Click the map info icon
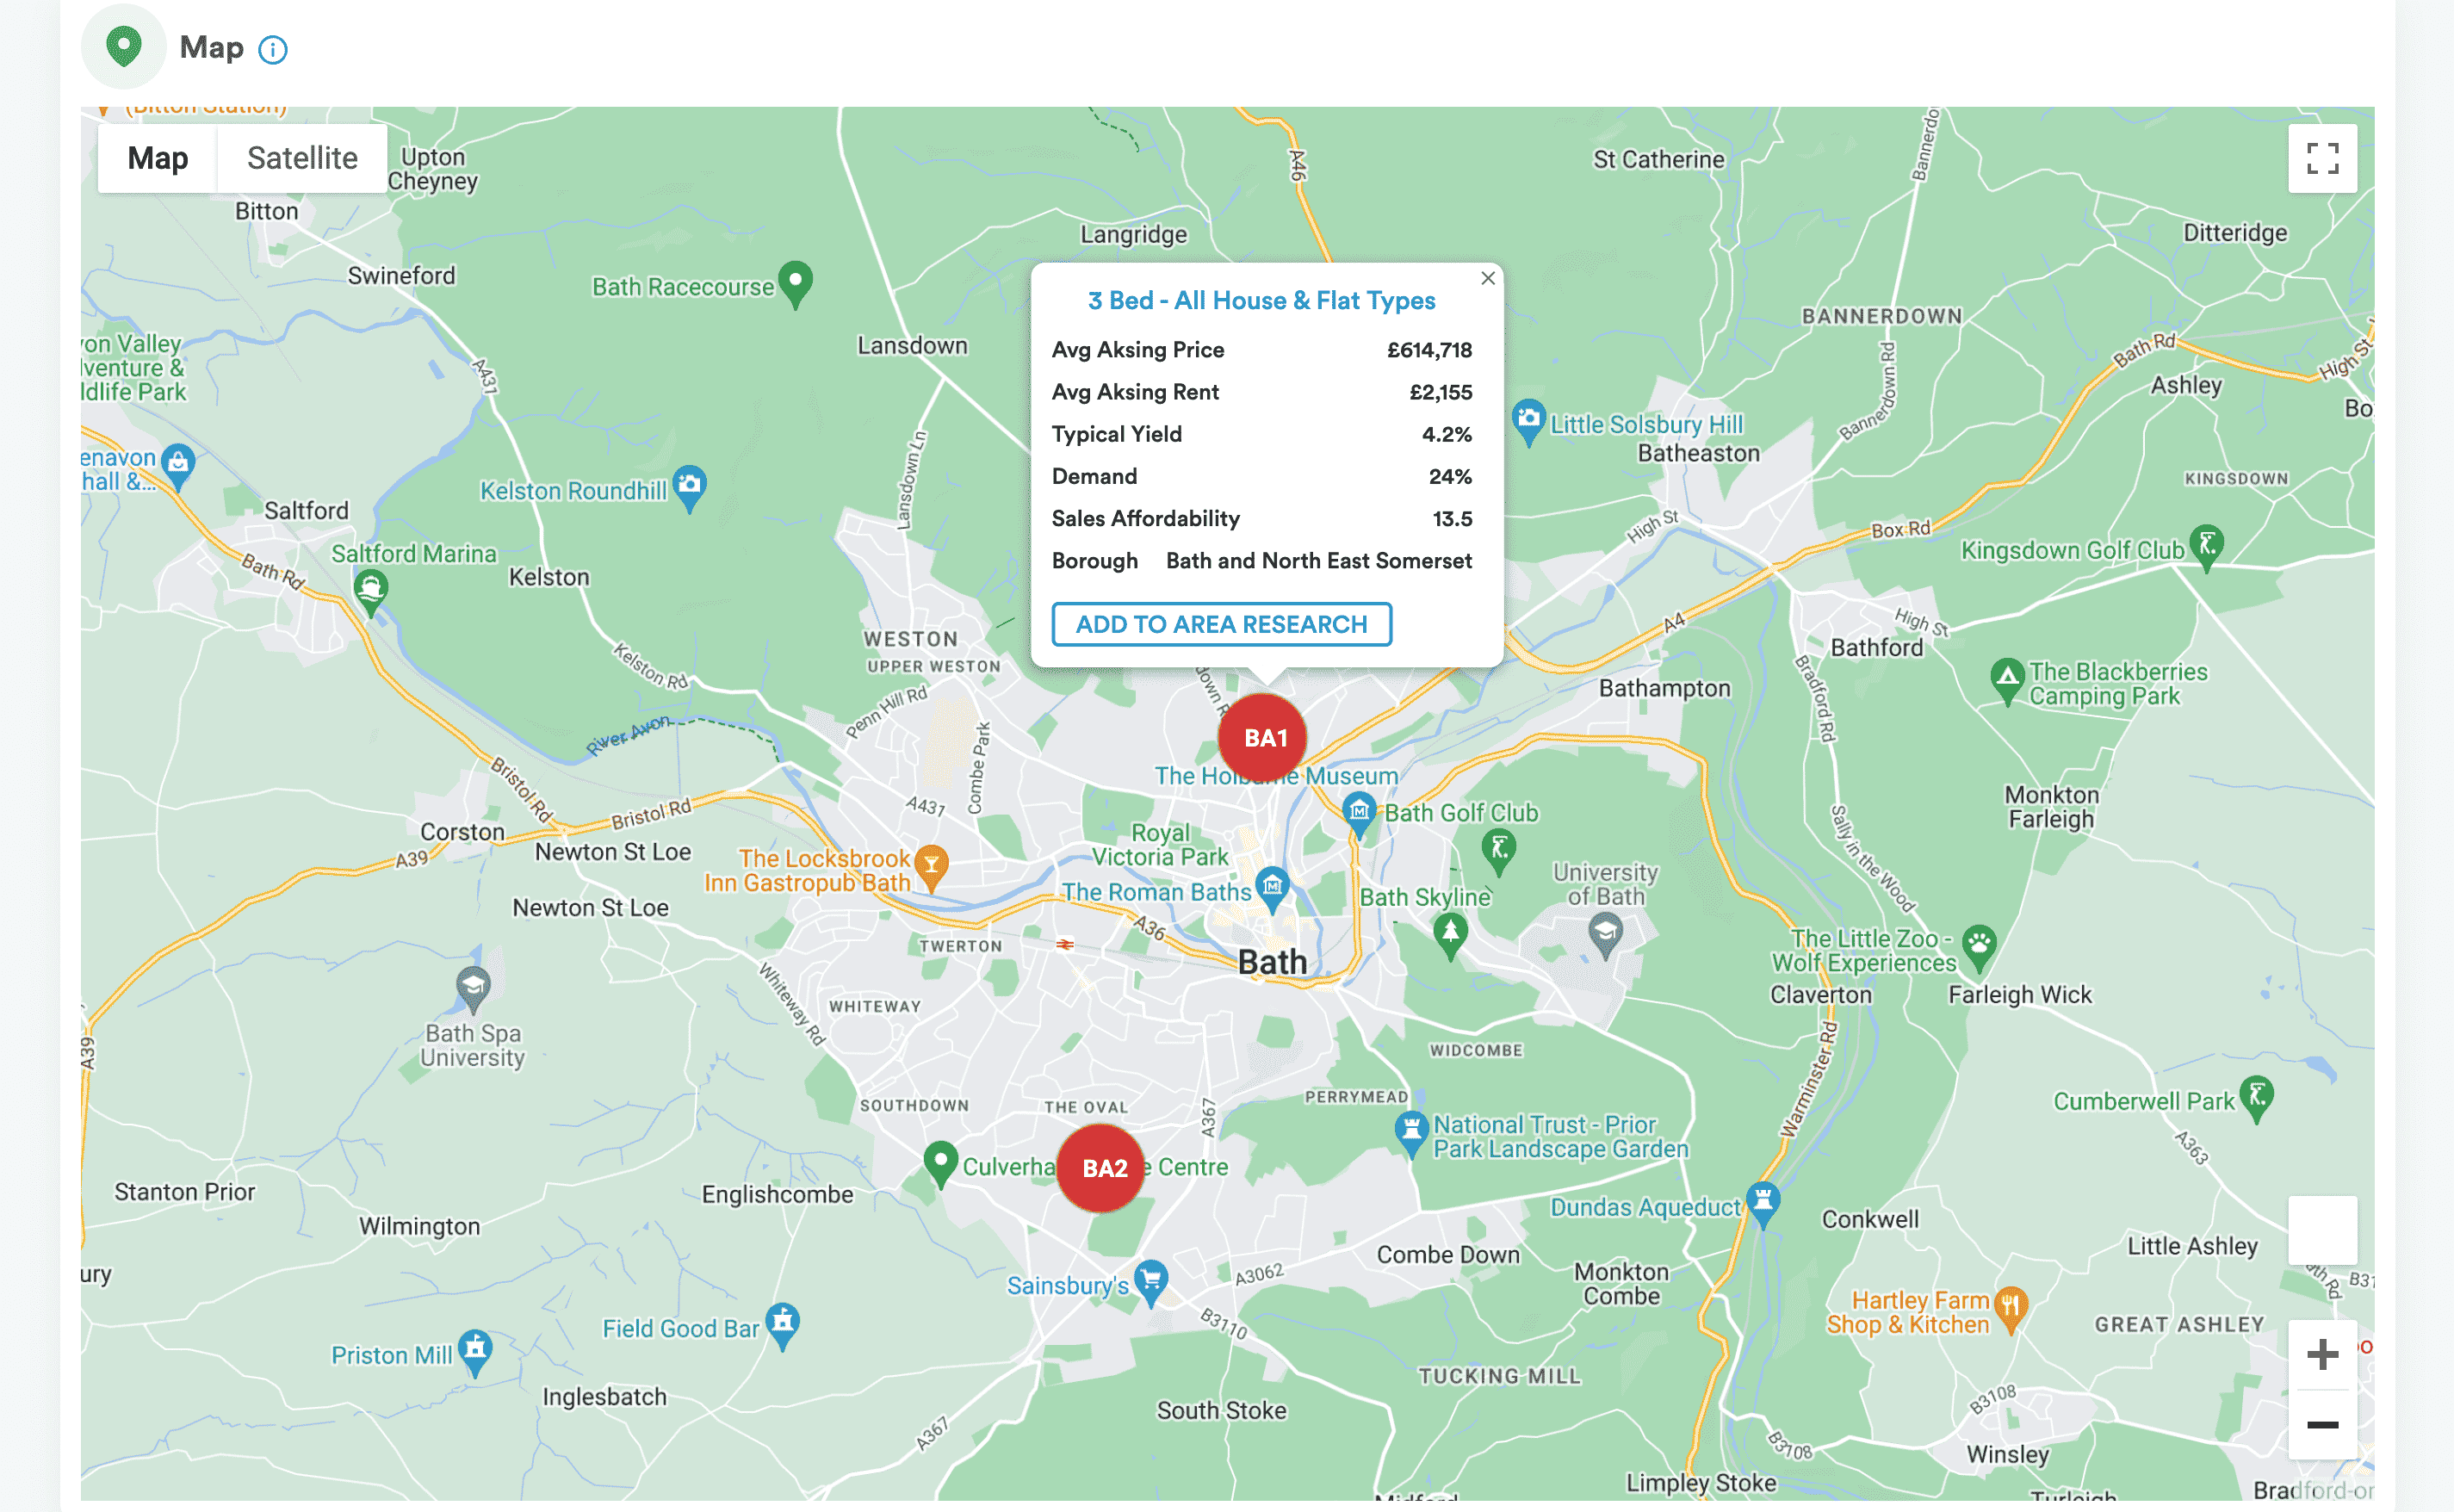Screen dimensions: 2454x1512 coord(273,49)
